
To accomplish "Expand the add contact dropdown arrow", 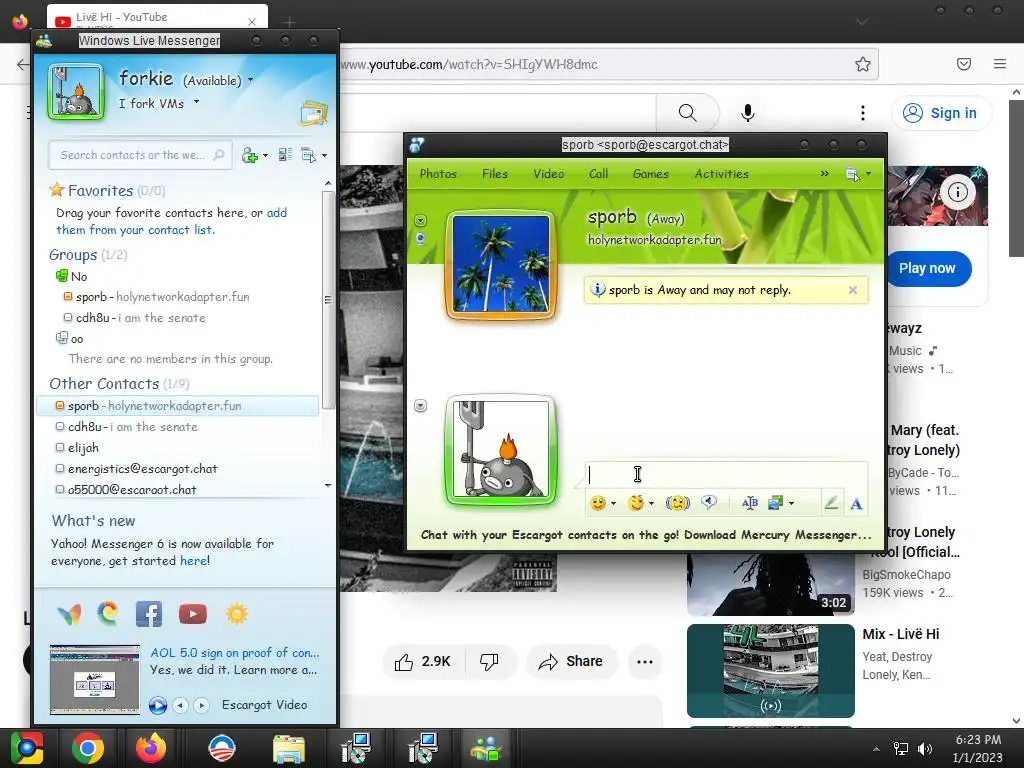I will pos(264,155).
